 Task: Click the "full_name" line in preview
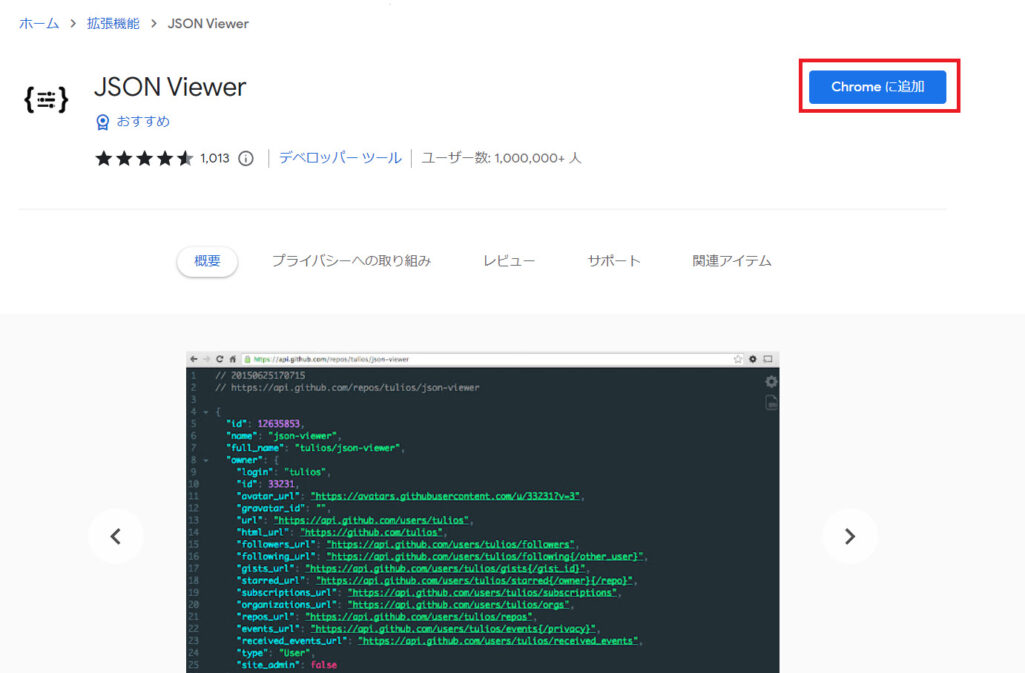pyautogui.click(x=316, y=448)
